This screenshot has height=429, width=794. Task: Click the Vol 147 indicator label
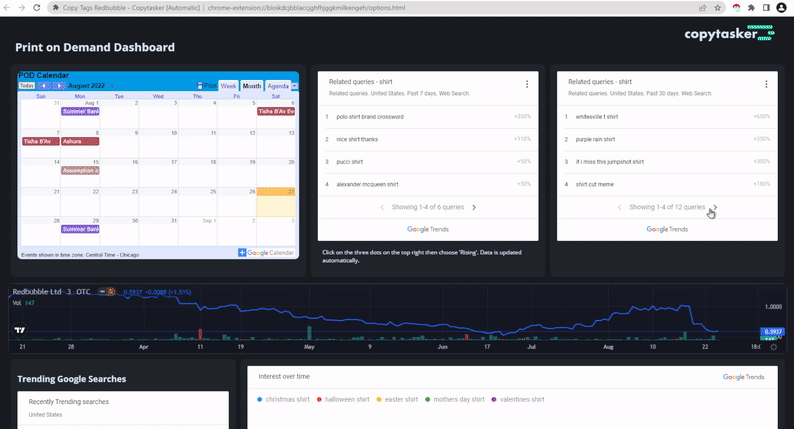23,303
